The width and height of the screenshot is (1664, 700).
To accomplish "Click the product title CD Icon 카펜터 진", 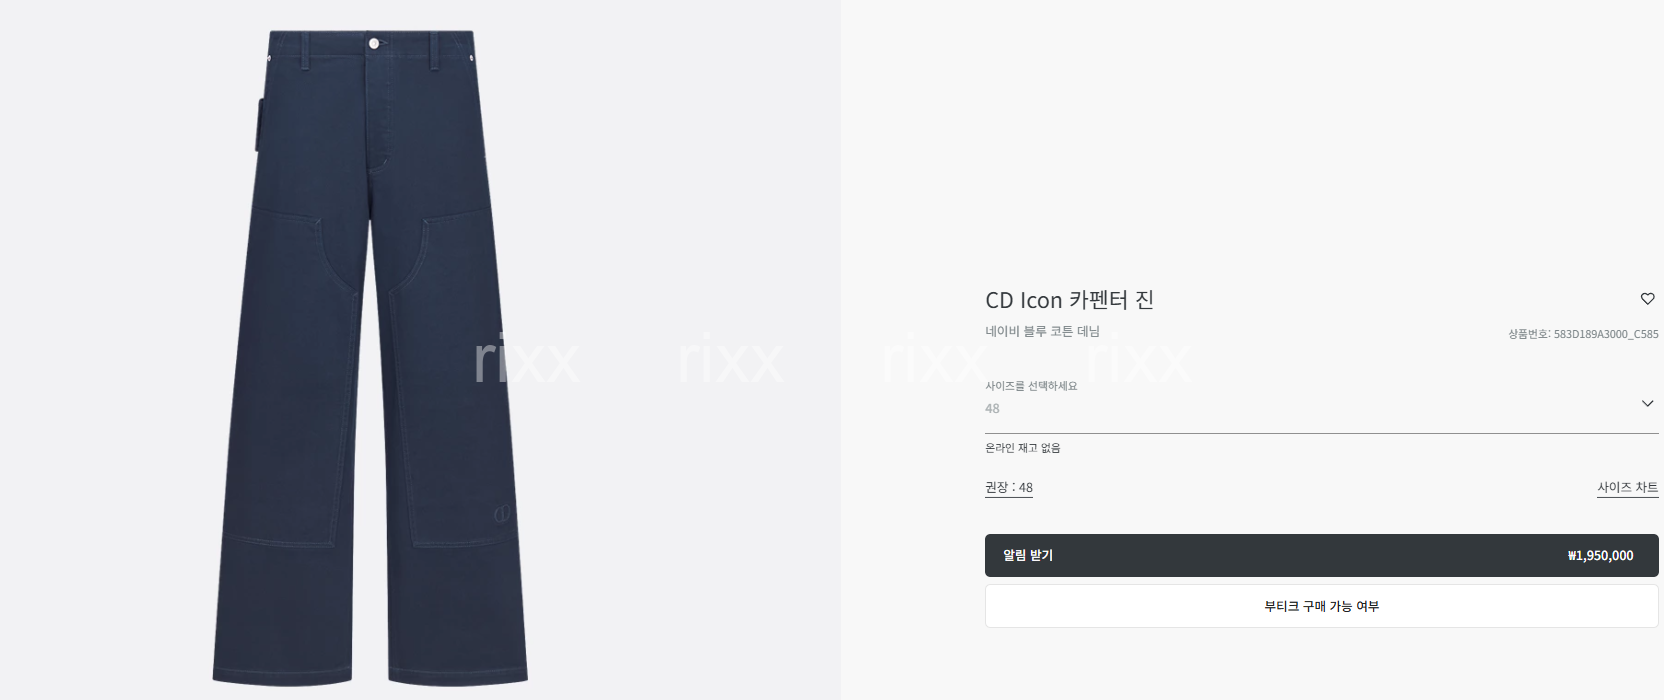I will (1070, 300).
